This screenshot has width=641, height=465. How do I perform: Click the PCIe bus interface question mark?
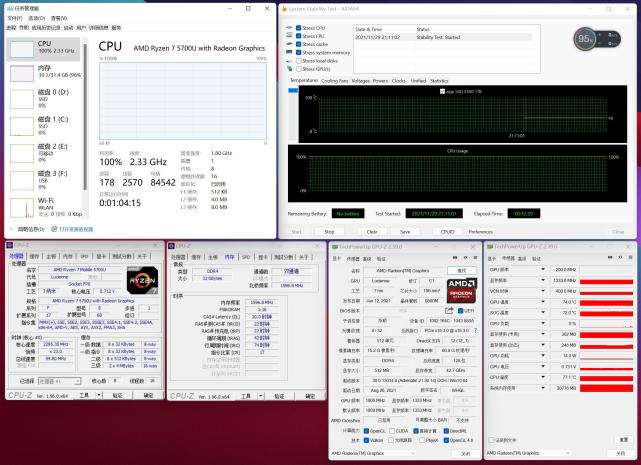475,330
